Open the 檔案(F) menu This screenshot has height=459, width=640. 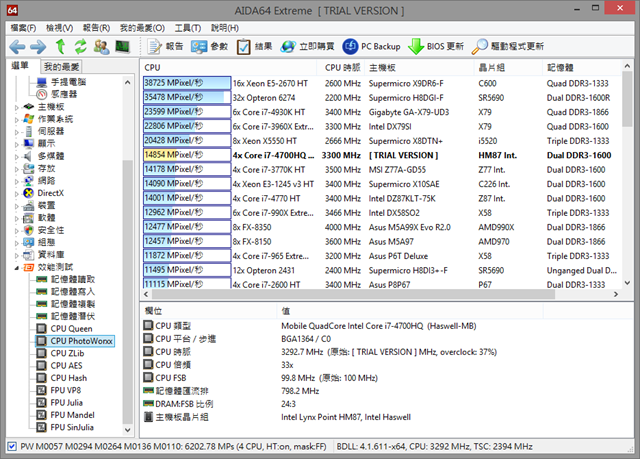(x=23, y=28)
